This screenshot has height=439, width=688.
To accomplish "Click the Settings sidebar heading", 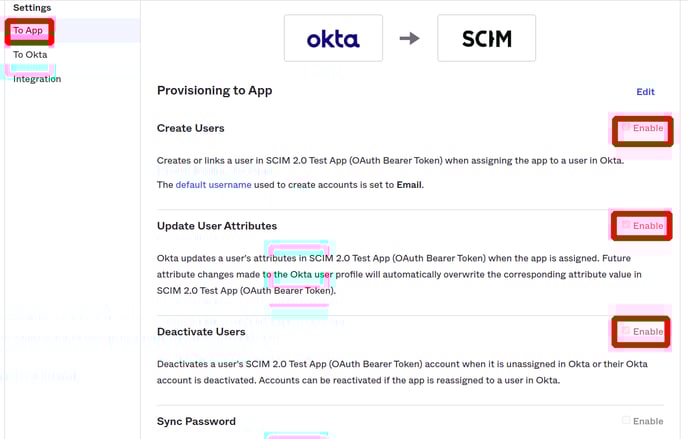I will click(32, 7).
